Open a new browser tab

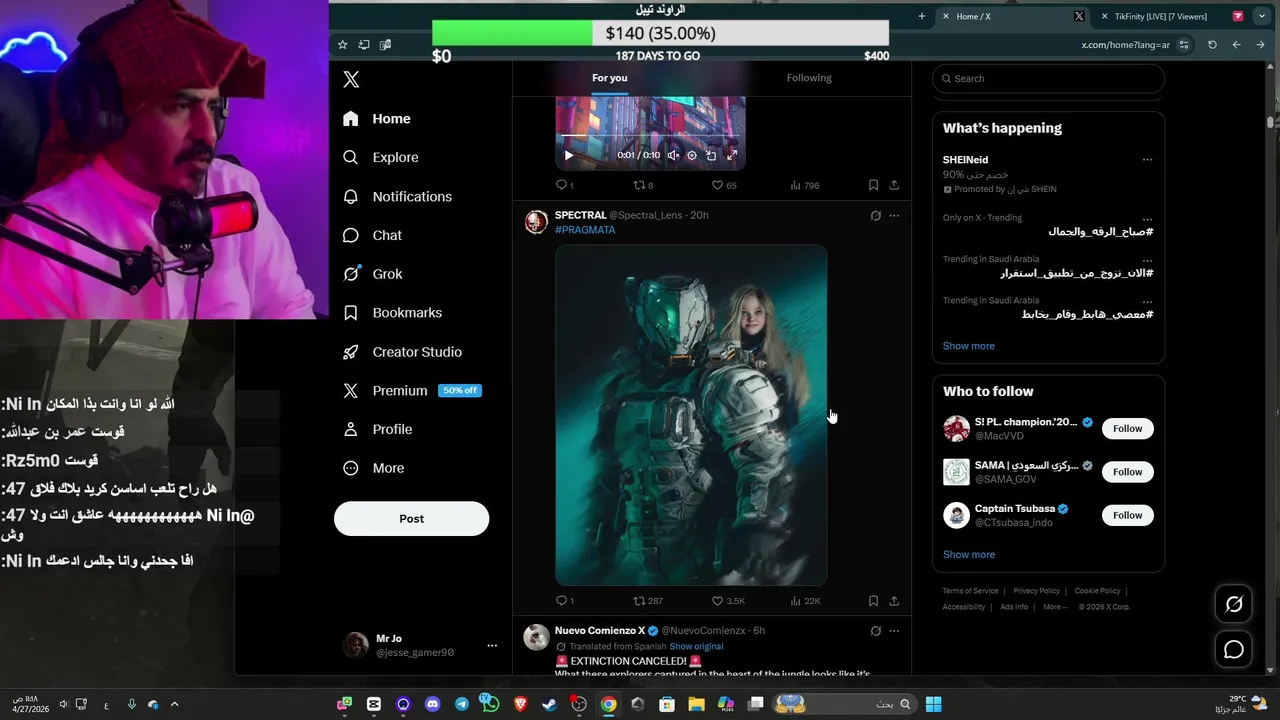(922, 16)
